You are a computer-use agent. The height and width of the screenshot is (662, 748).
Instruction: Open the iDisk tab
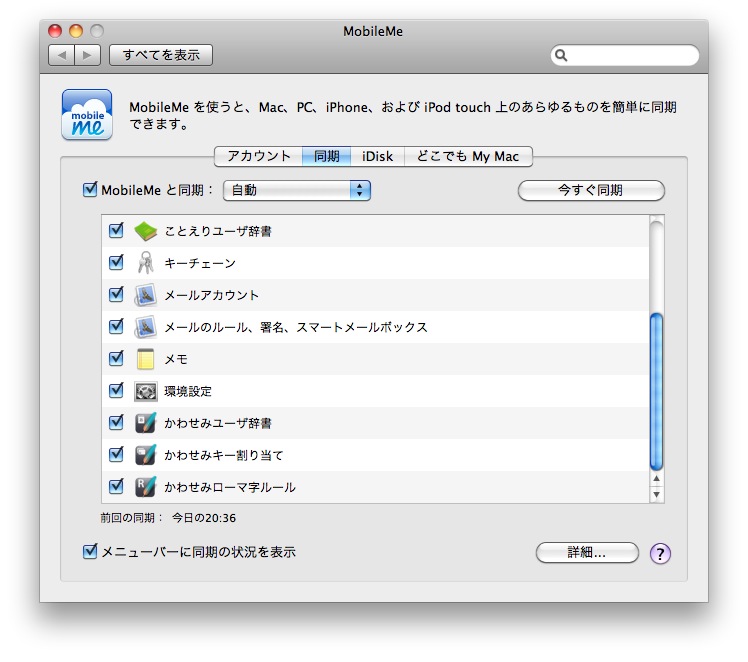click(377, 156)
